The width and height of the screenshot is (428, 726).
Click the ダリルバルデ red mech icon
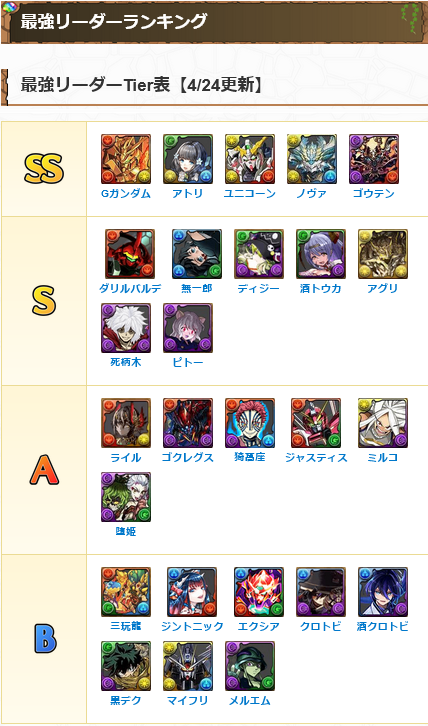click(130, 254)
